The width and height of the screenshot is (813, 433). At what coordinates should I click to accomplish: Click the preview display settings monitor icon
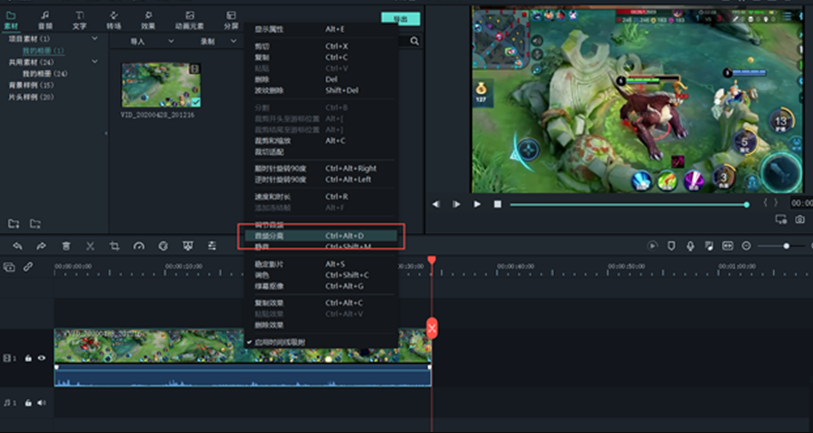(781, 220)
